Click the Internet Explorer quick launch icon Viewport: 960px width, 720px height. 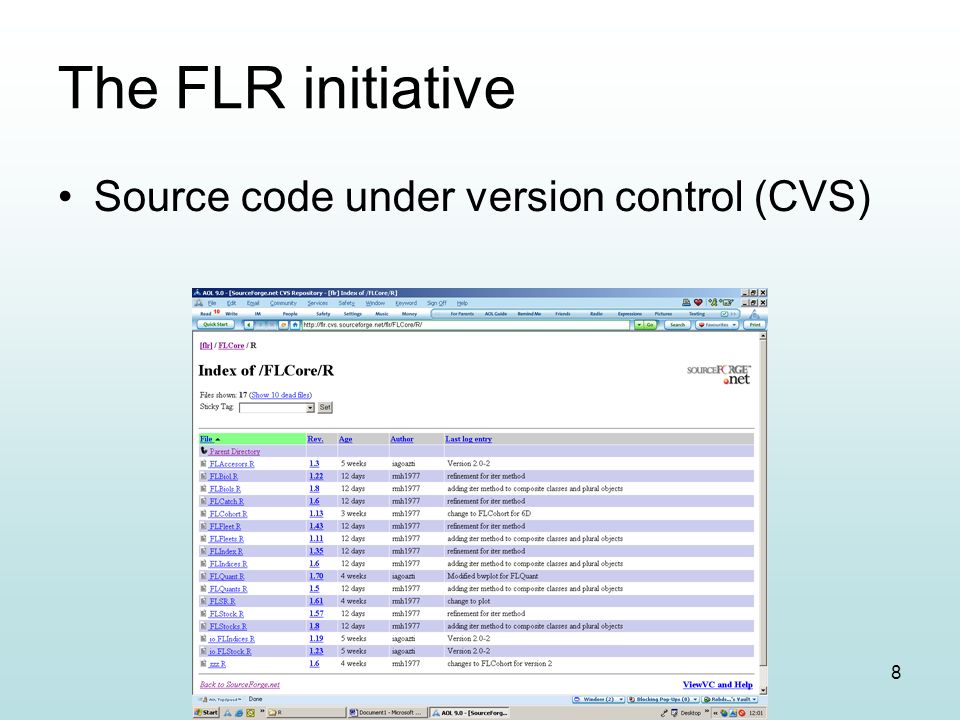(x=239, y=713)
